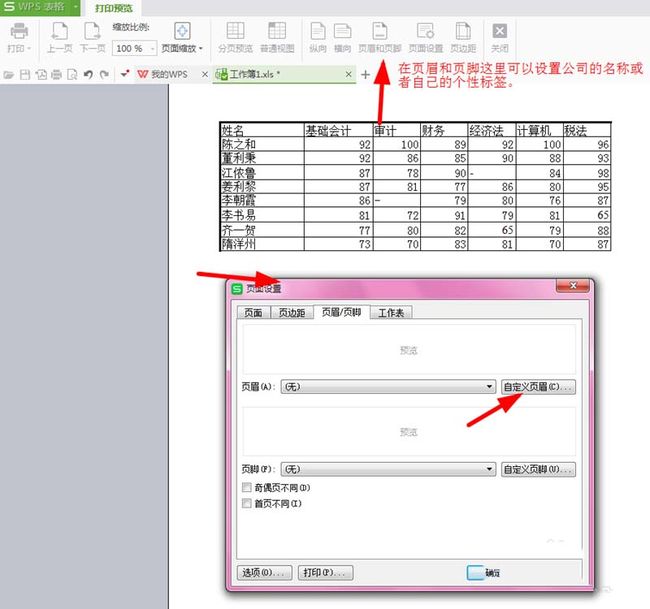The height and width of the screenshot is (609, 650).
Task: Click the table cell 隋洋州
Action: (262, 243)
